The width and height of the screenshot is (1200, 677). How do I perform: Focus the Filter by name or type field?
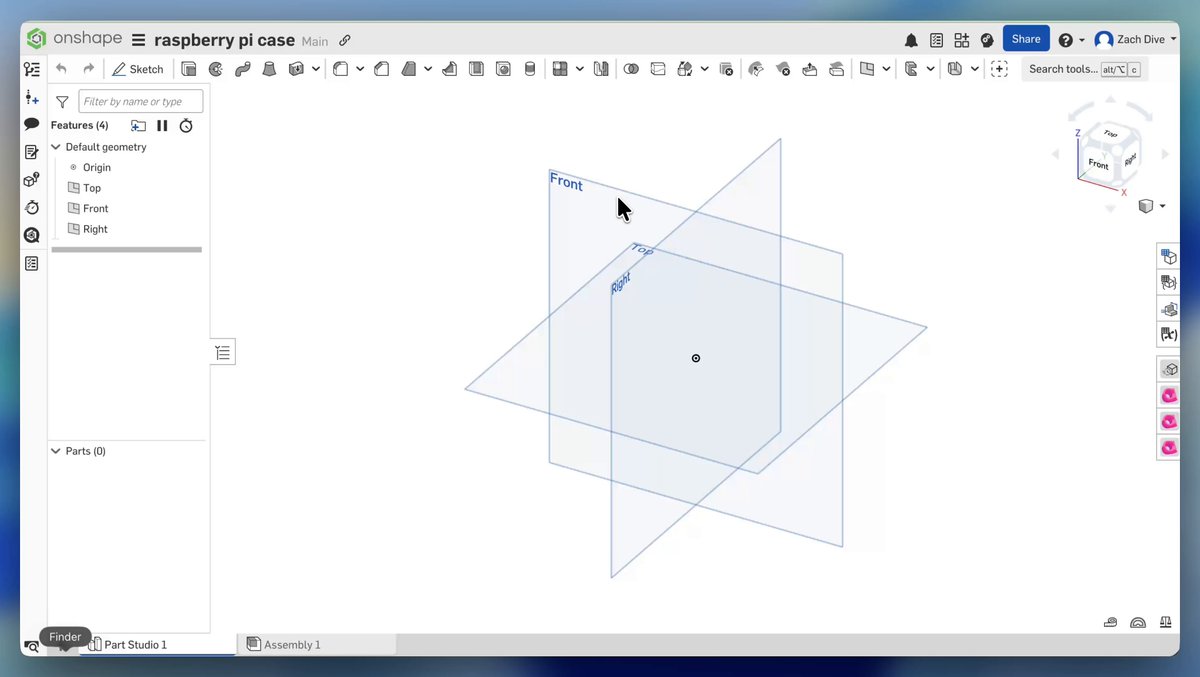click(141, 101)
